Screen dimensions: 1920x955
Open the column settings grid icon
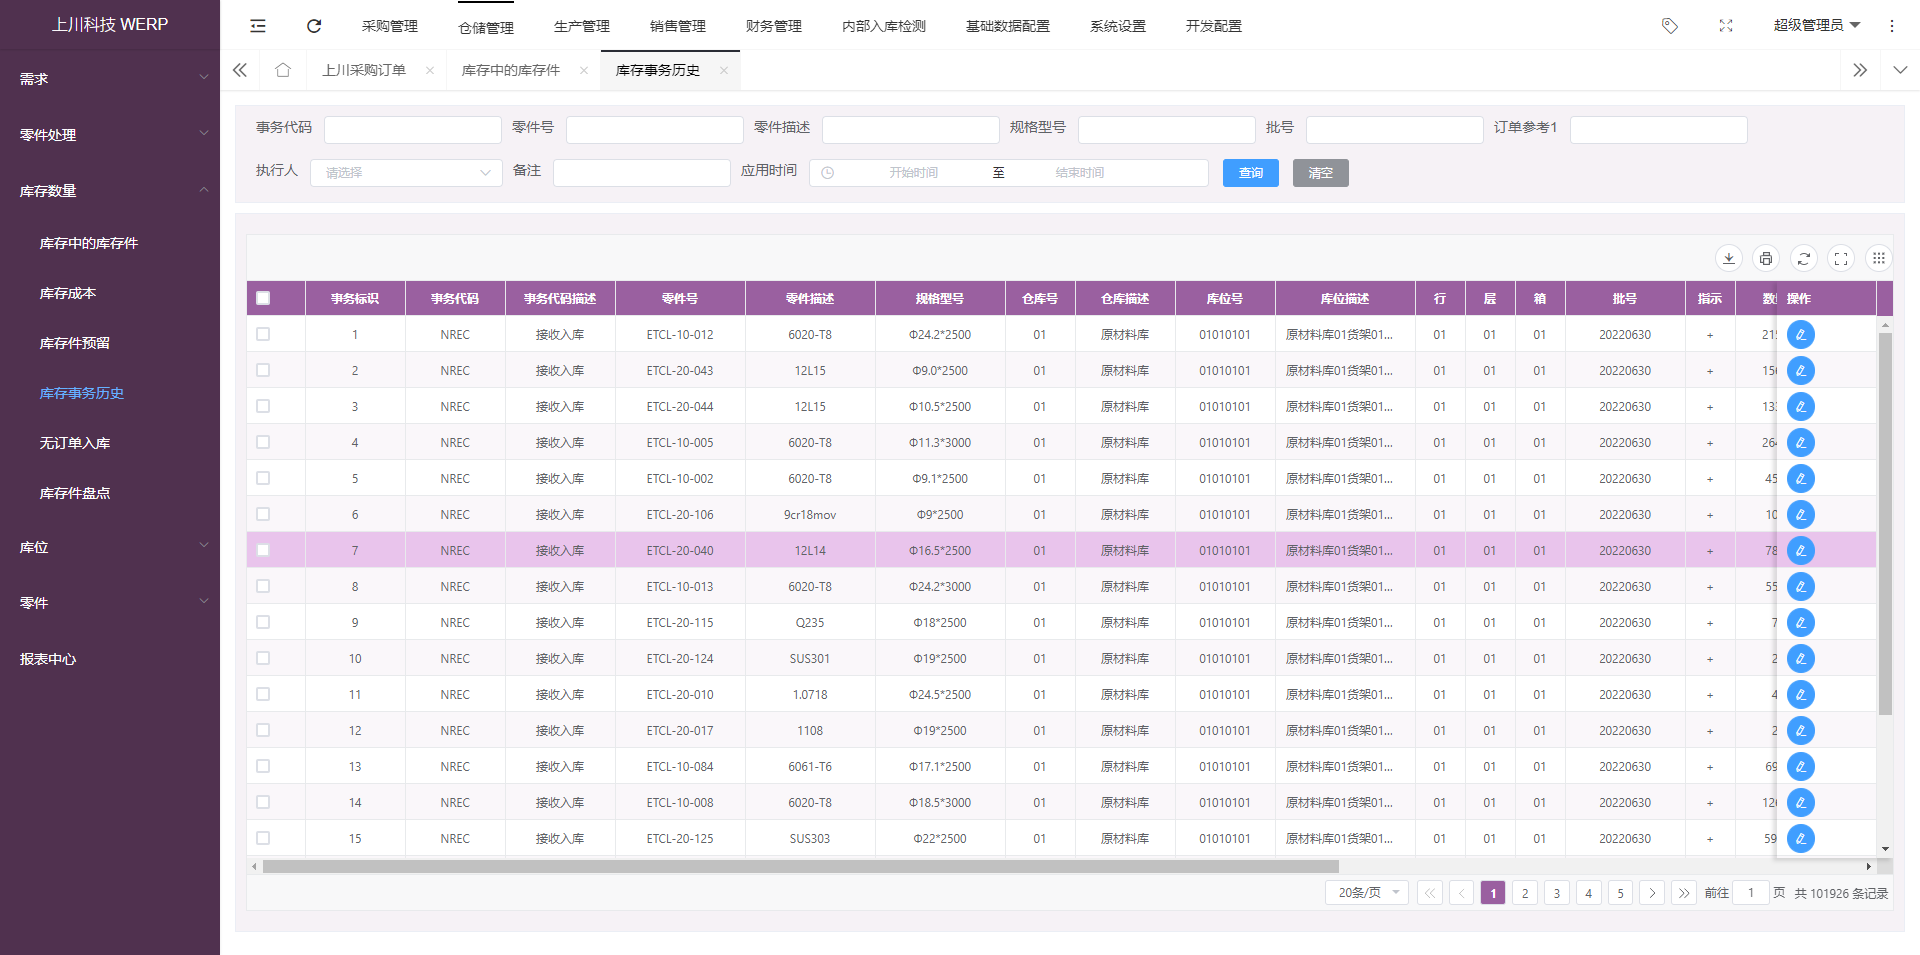(x=1879, y=258)
